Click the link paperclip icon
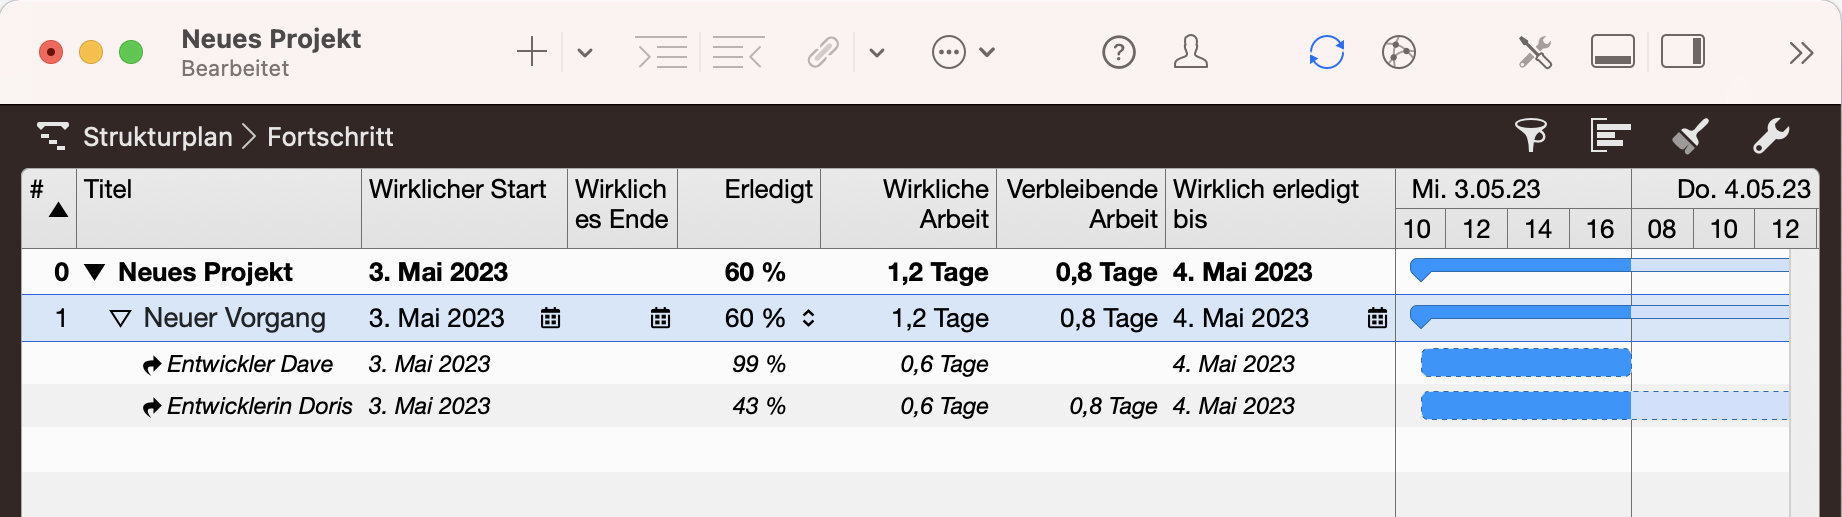 point(823,52)
